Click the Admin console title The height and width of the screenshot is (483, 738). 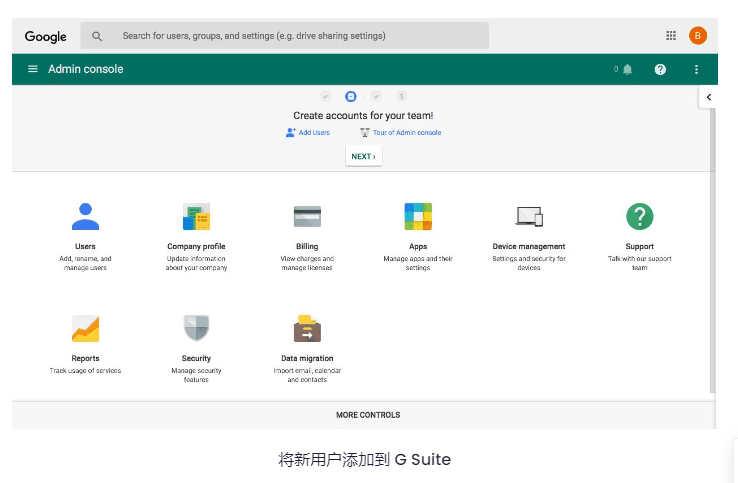86,69
